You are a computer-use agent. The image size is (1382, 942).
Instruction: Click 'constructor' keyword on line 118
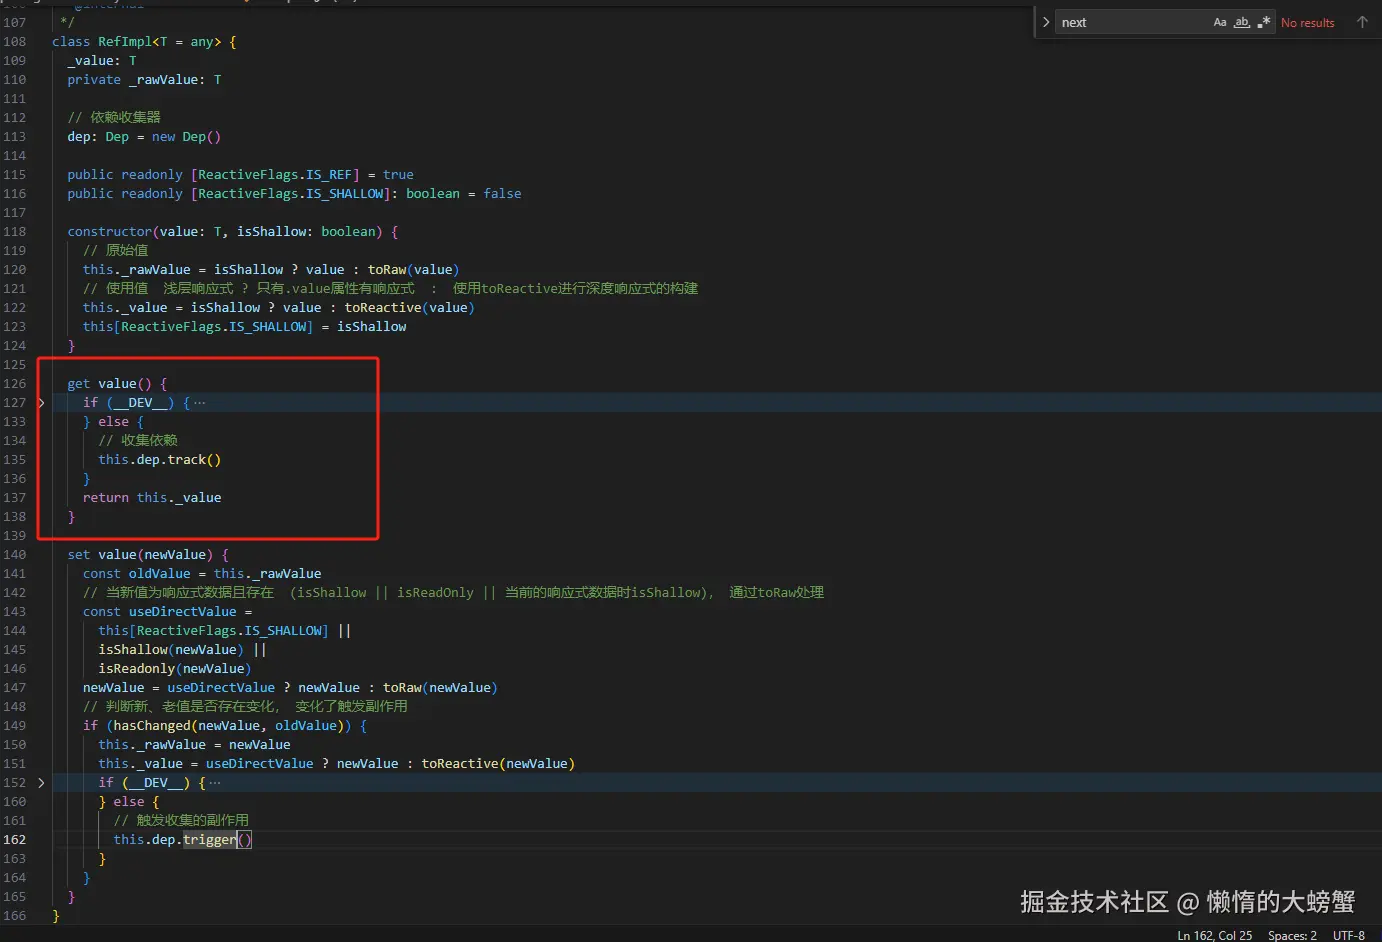tap(110, 232)
